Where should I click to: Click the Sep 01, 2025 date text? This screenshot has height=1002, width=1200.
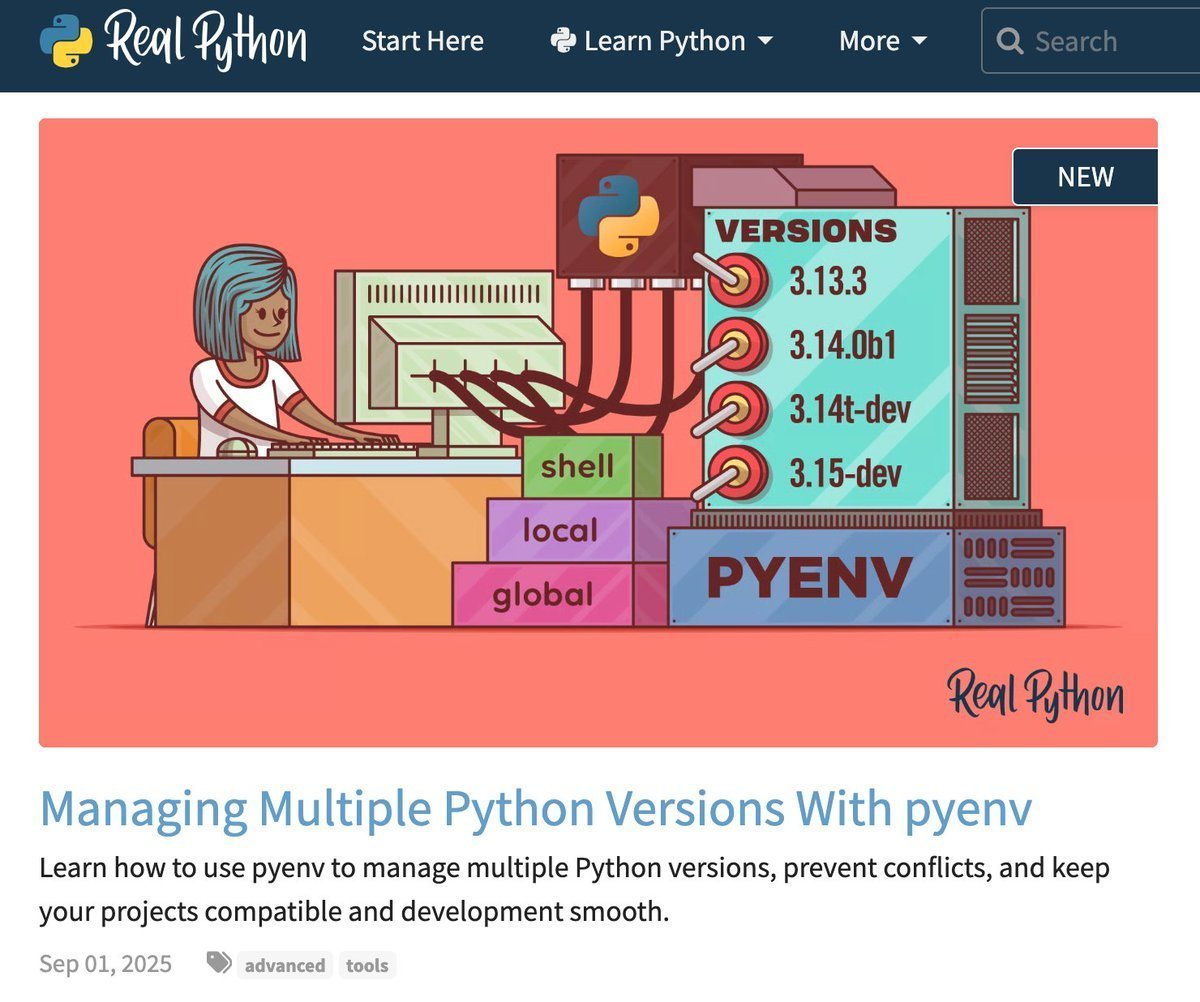coord(105,964)
